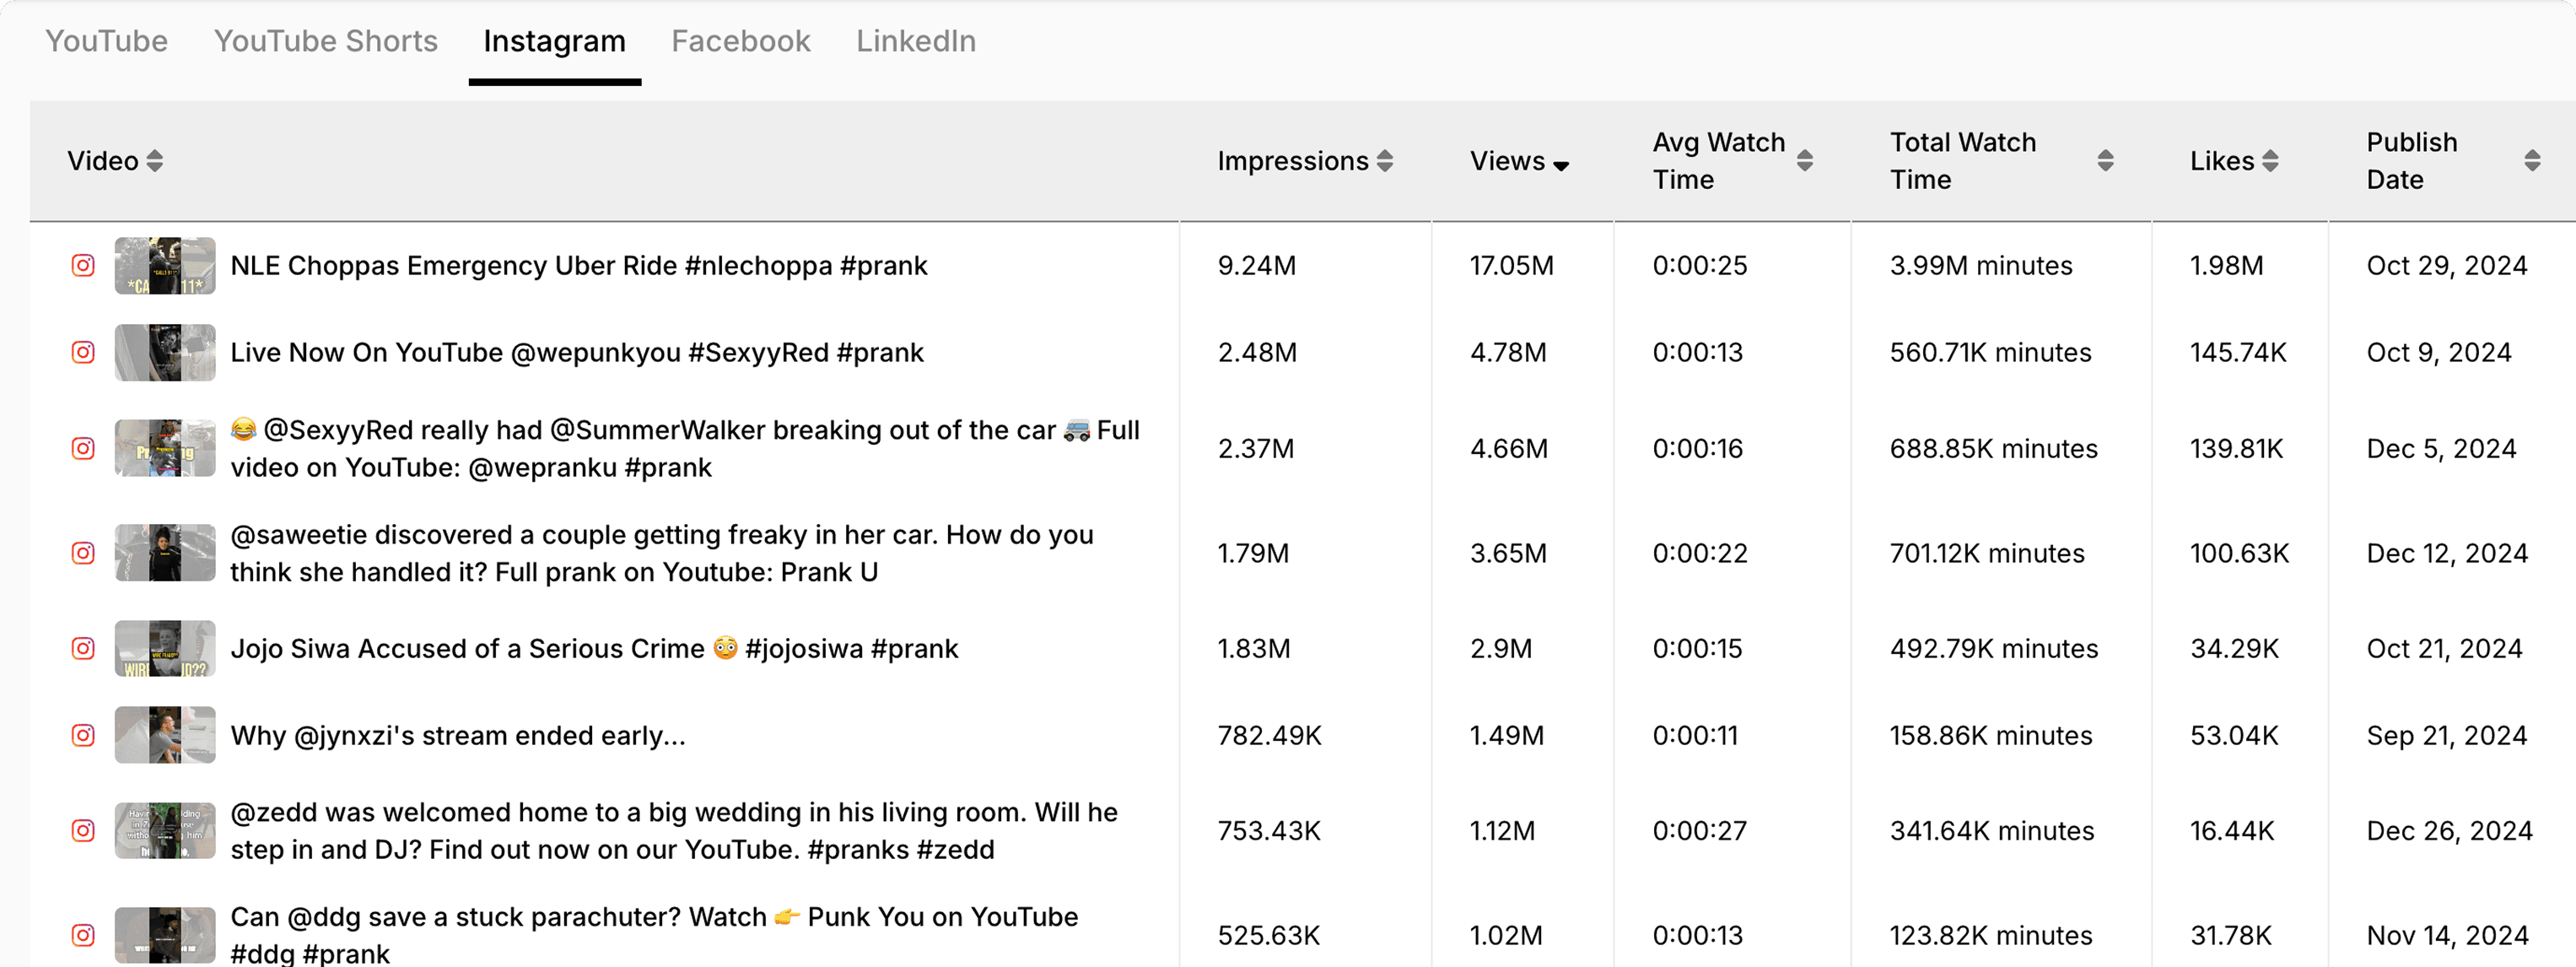Sort by Total Watch Time arrows

tap(2105, 161)
